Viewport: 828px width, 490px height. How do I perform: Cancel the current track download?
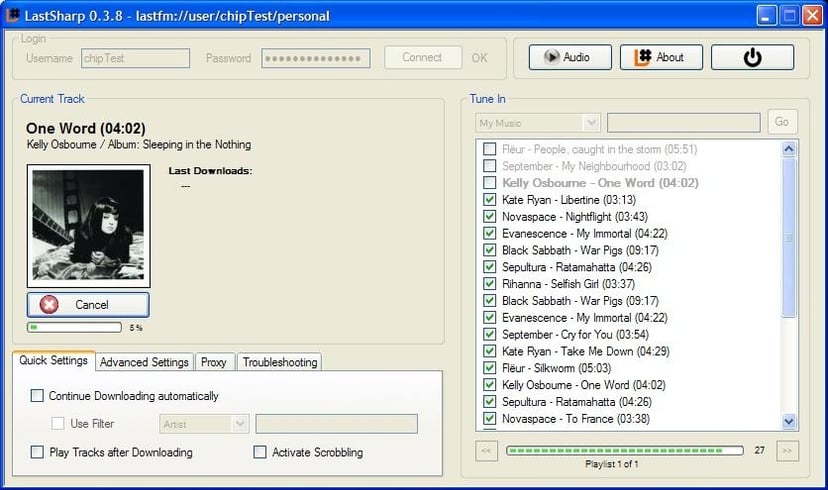(x=88, y=304)
